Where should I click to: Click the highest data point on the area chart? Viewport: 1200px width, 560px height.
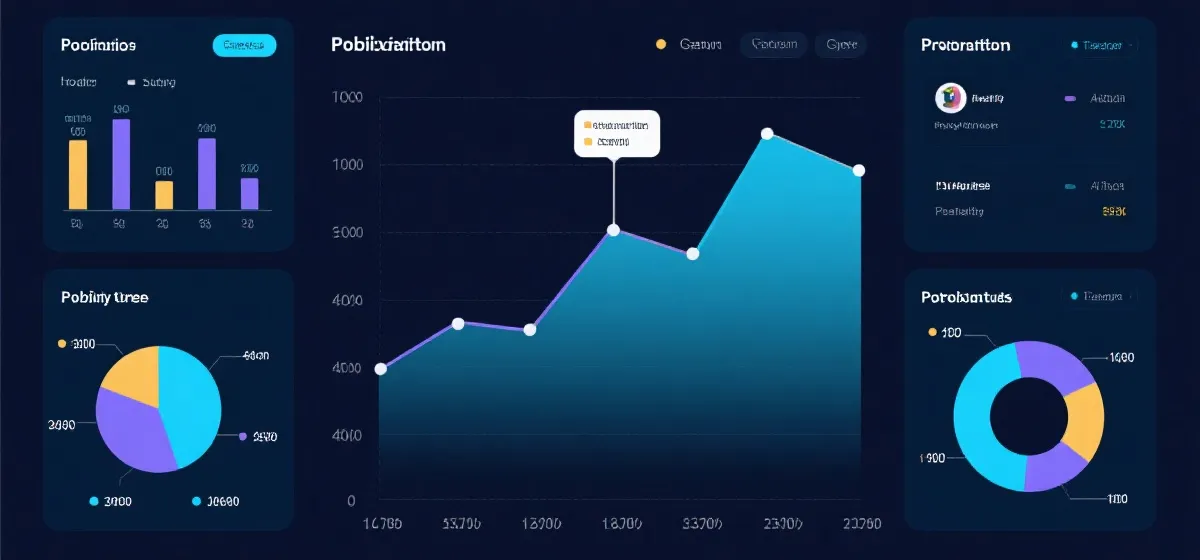click(767, 134)
